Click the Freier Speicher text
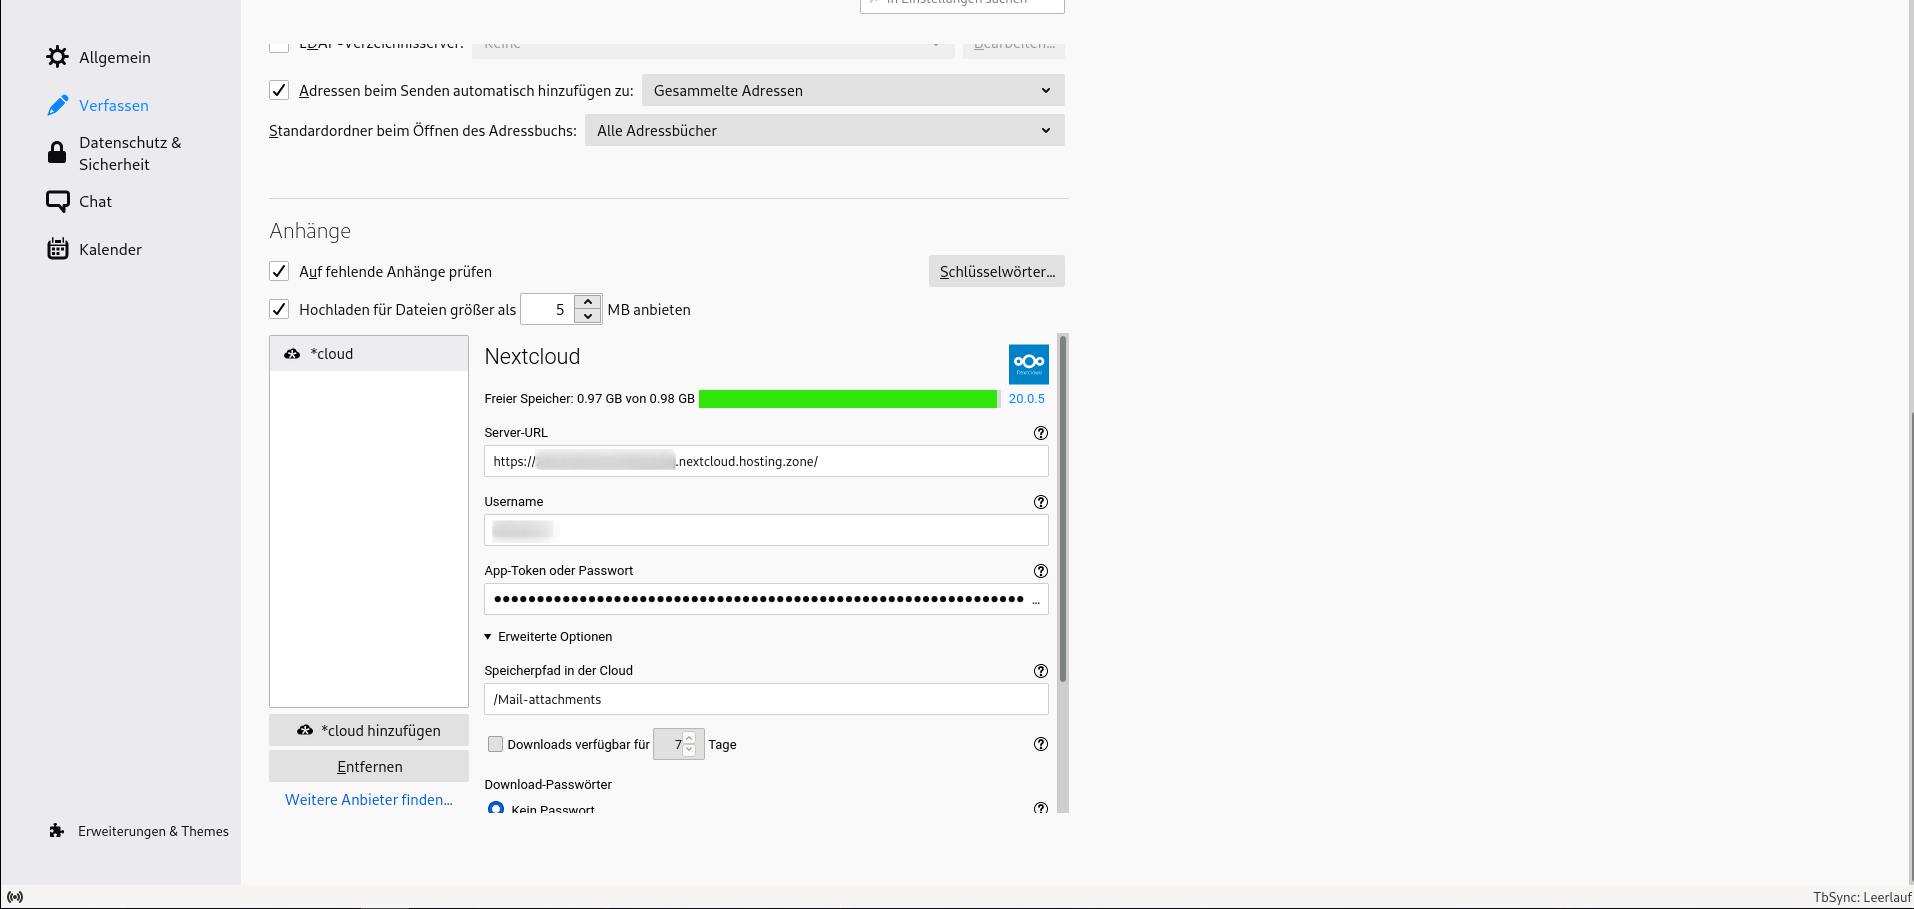Image resolution: width=1914 pixels, height=909 pixels. [x=589, y=399]
